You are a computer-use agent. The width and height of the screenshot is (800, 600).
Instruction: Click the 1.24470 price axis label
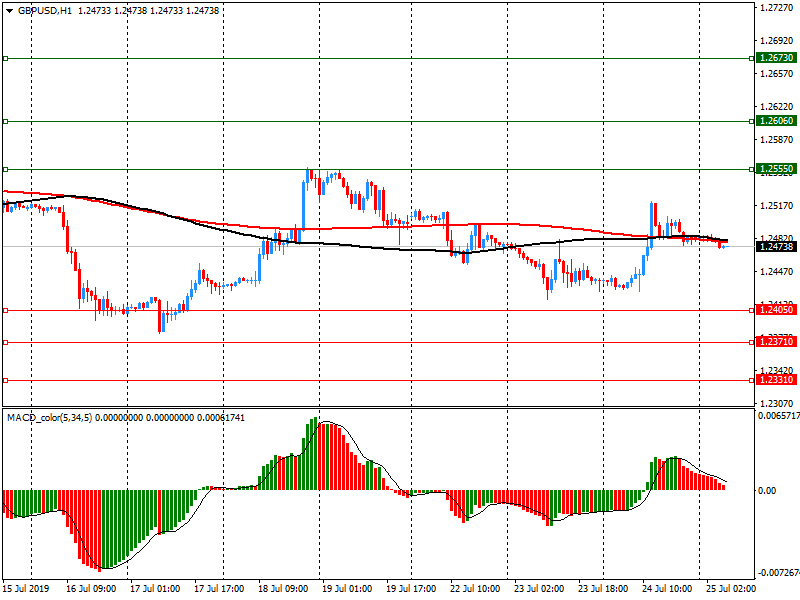(777, 272)
